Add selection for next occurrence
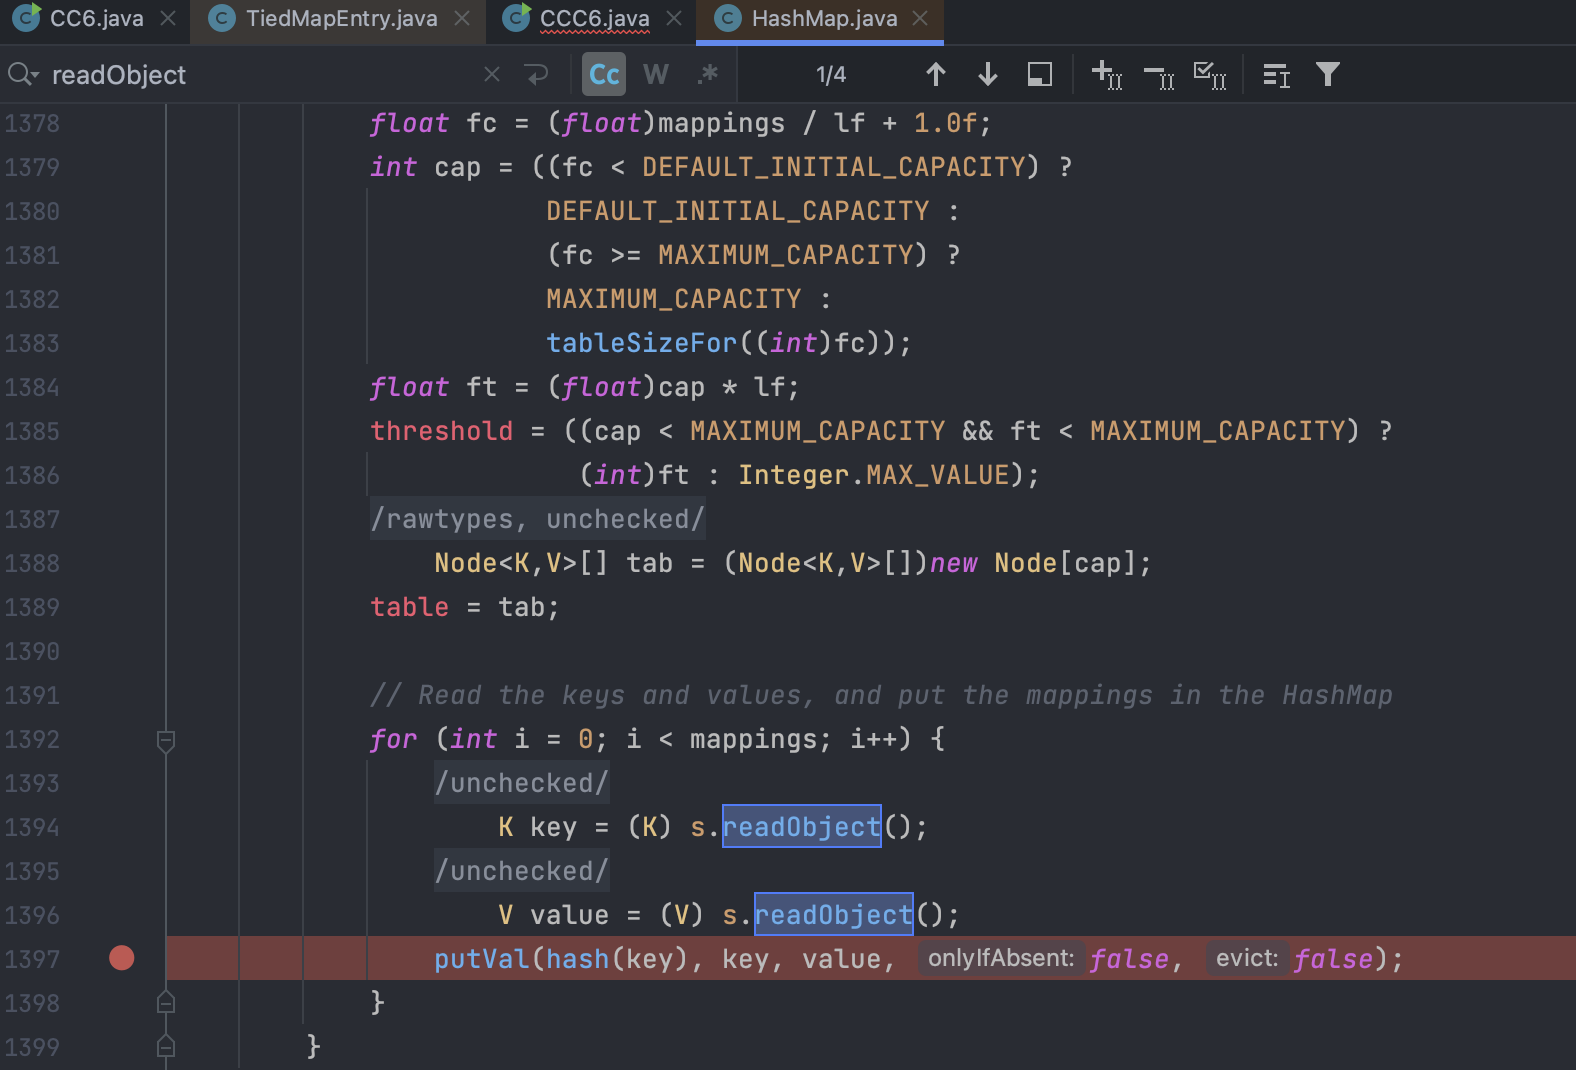The image size is (1576, 1070). (1106, 75)
